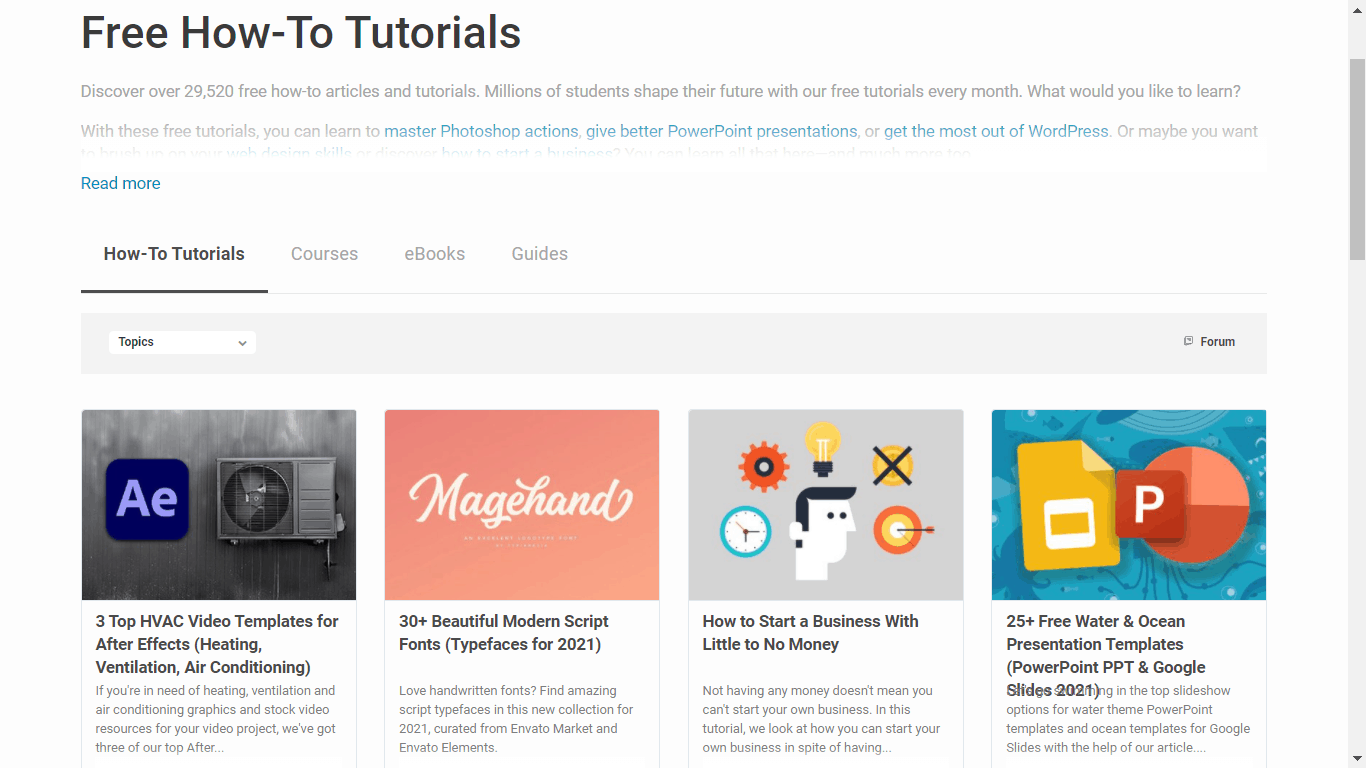Image resolution: width=1366 pixels, height=768 pixels.
Task: Go to the Guides tab
Action: click(x=540, y=254)
